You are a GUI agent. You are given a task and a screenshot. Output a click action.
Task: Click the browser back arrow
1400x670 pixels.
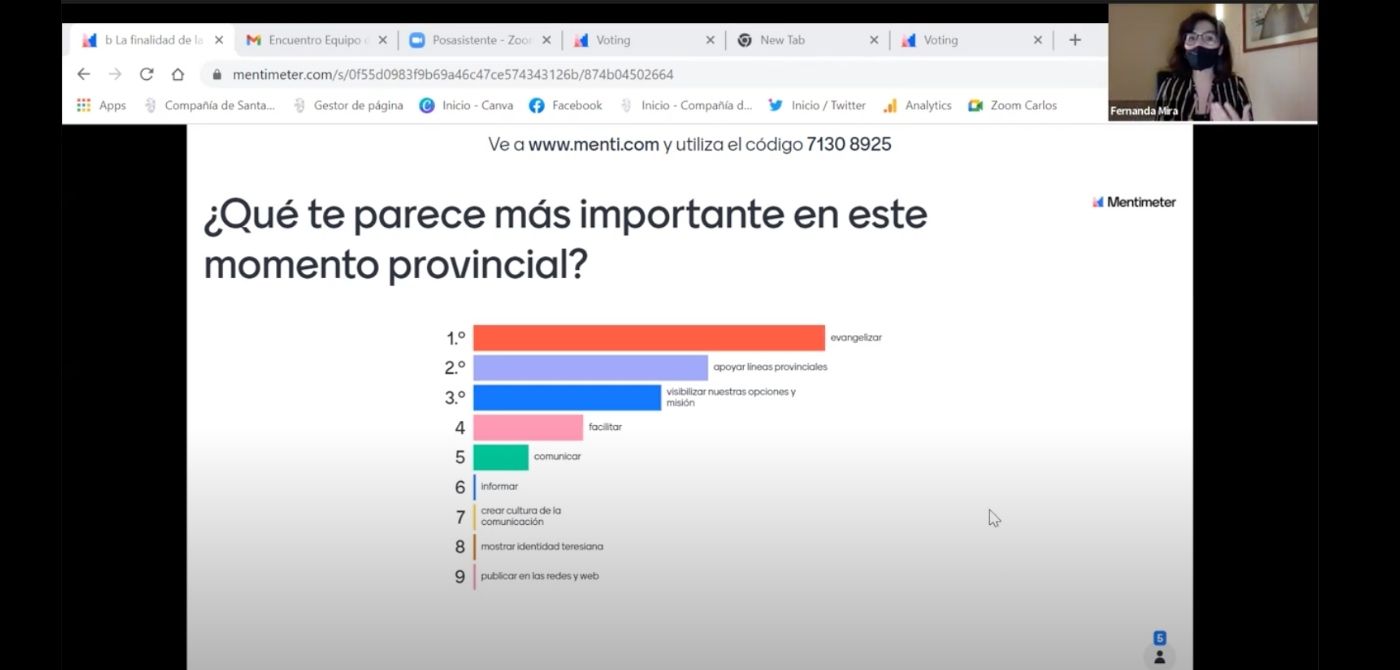pyautogui.click(x=84, y=74)
